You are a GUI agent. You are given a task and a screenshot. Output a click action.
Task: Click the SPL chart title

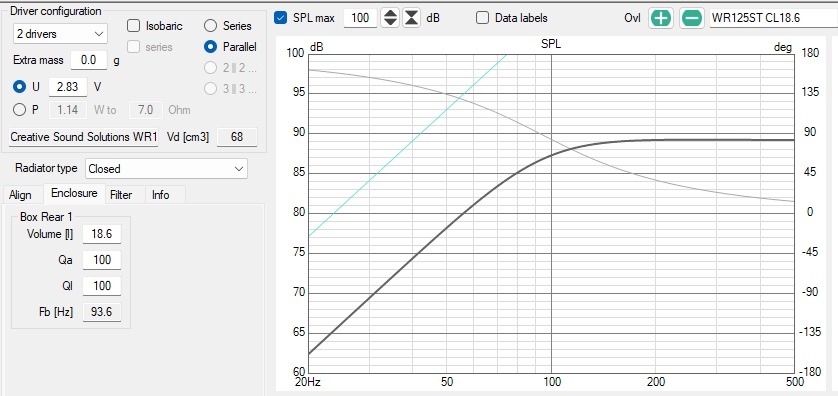[x=551, y=45]
